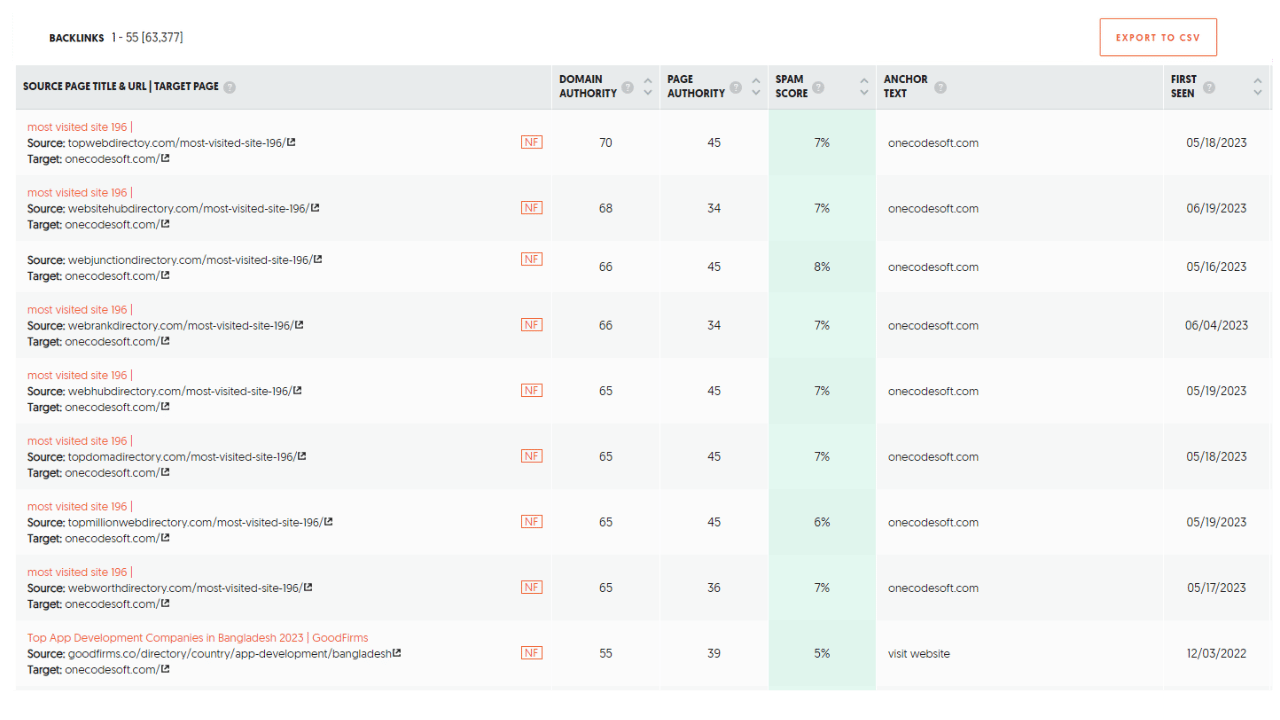Click the Anchor Text info icon
1280x720 pixels.
pos(940,87)
